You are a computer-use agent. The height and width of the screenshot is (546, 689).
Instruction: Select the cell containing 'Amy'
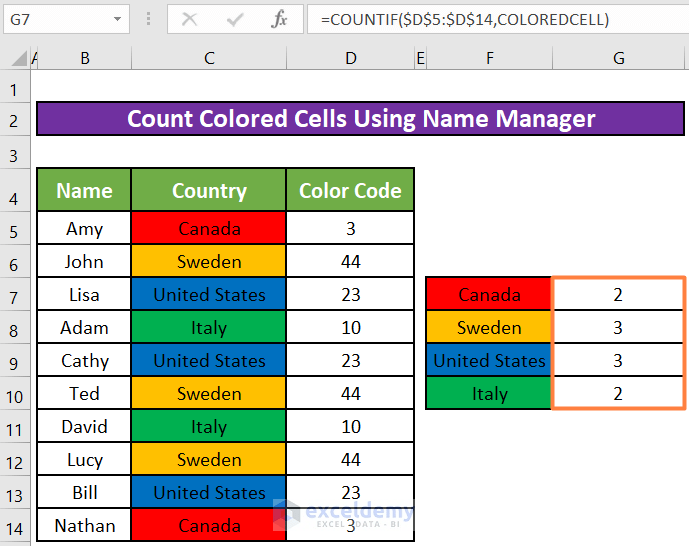tap(84, 228)
